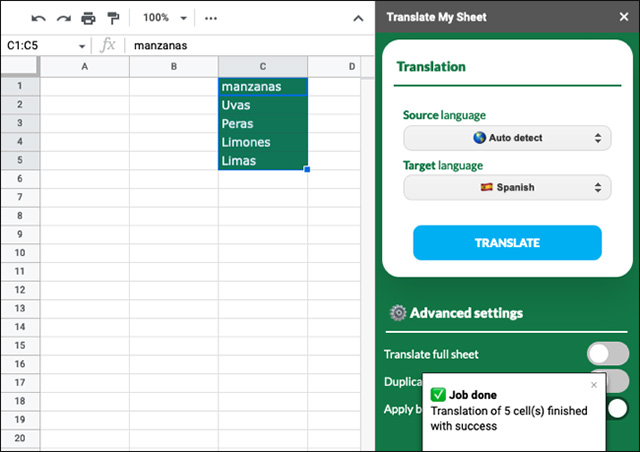
Task: Click the Advanced settings gear icon
Action: 398,313
